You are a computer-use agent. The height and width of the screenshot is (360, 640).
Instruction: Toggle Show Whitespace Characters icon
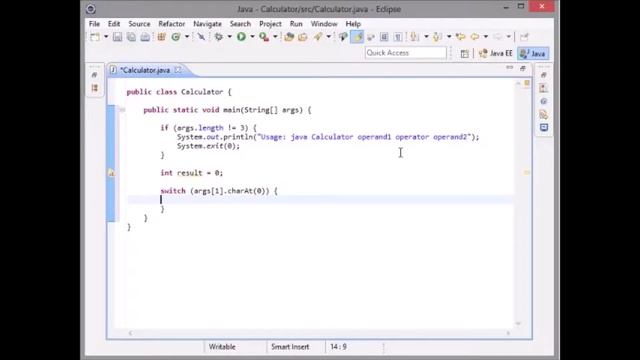pyautogui.click(x=398, y=37)
